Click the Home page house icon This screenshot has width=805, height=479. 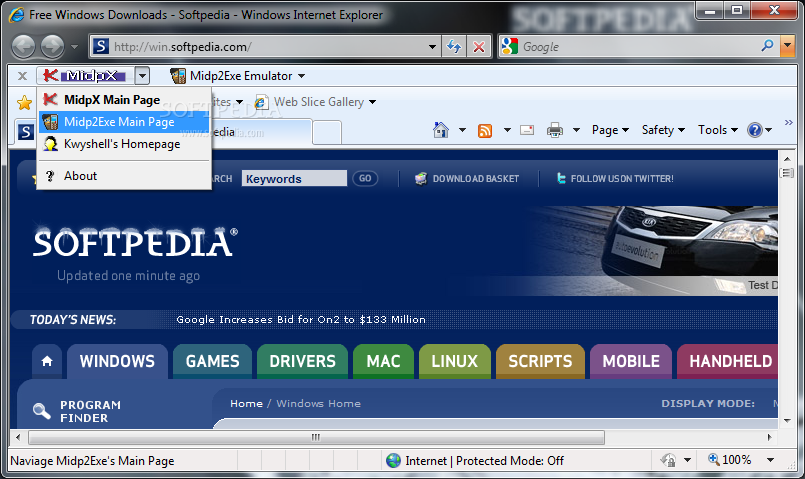tap(441, 130)
